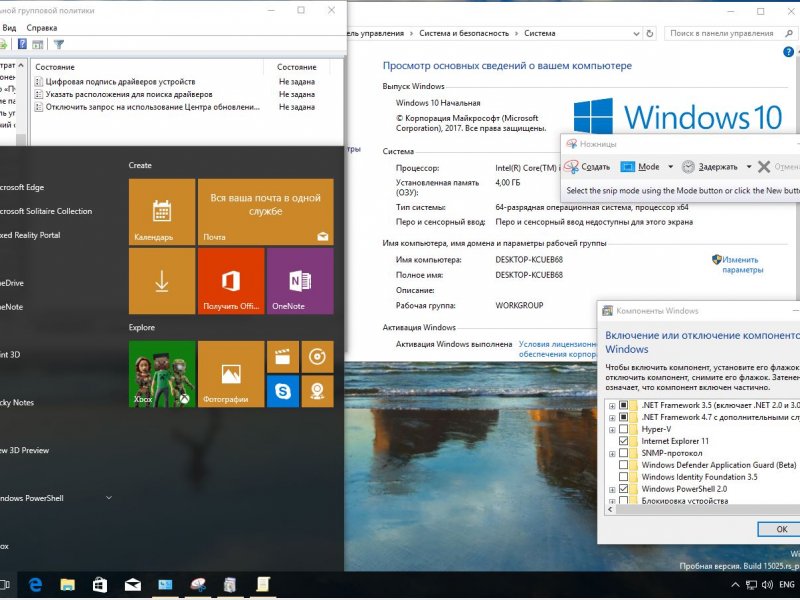Image resolution: width=800 pixels, height=600 pixels.
Task: Expand the Windows PowerShell 2.0 node
Action: [x=612, y=490]
